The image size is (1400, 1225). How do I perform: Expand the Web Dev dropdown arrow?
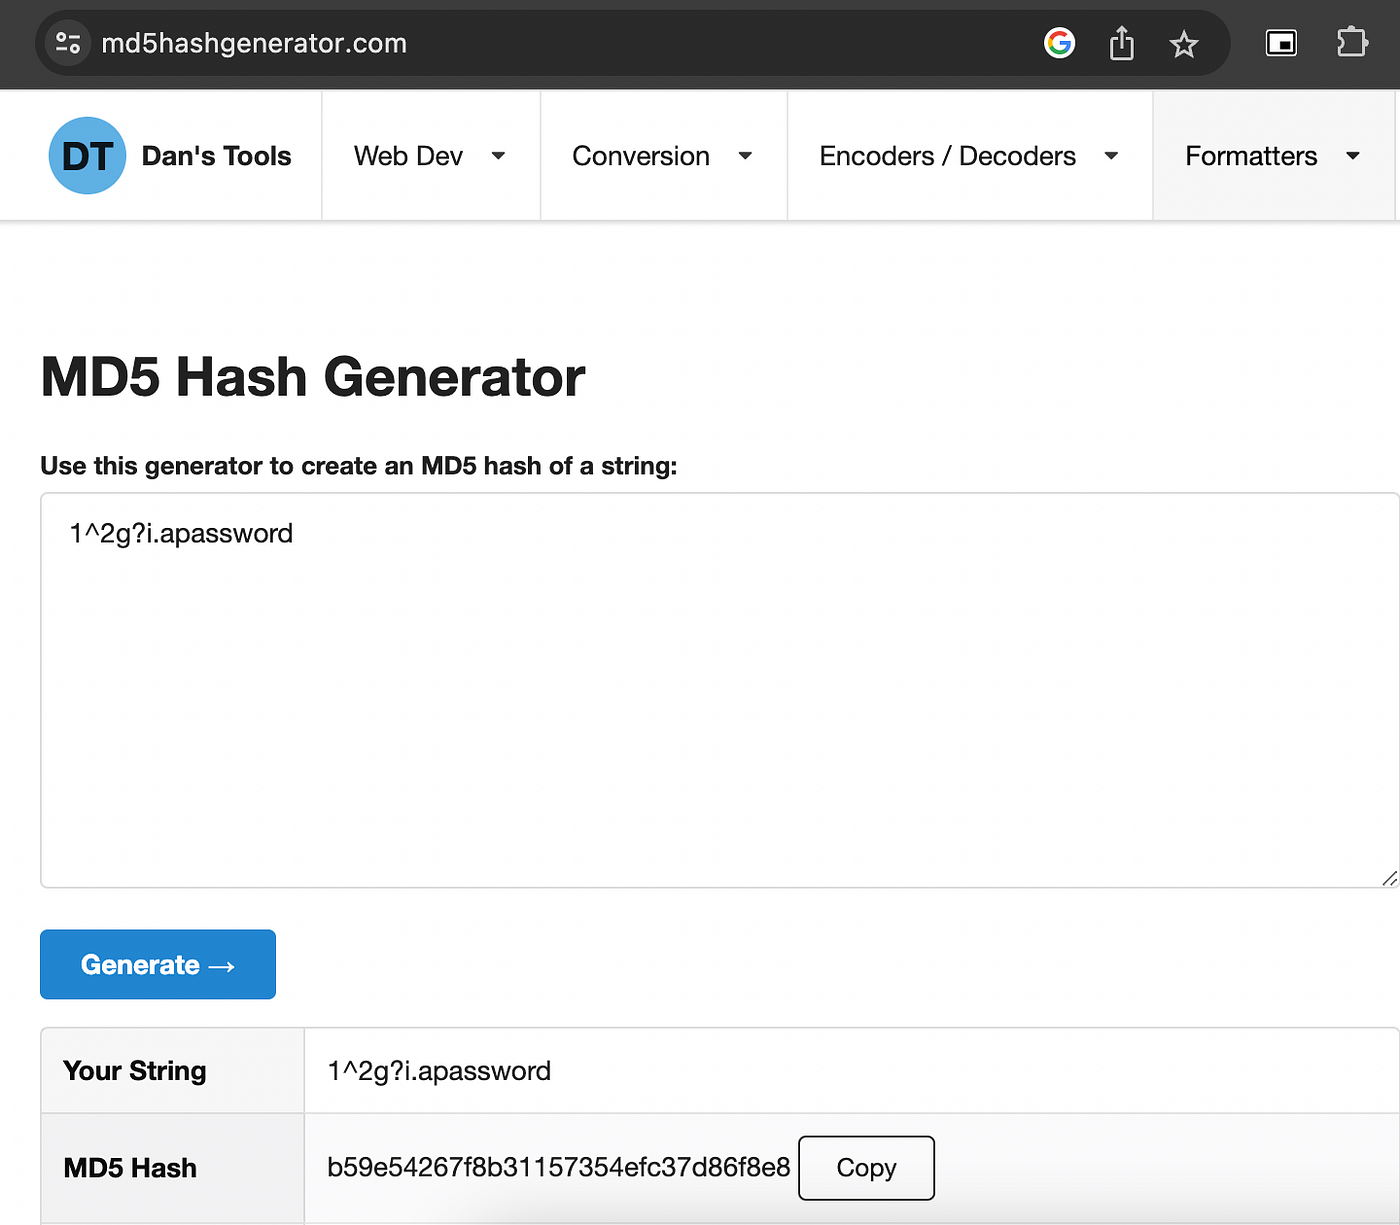click(x=498, y=156)
